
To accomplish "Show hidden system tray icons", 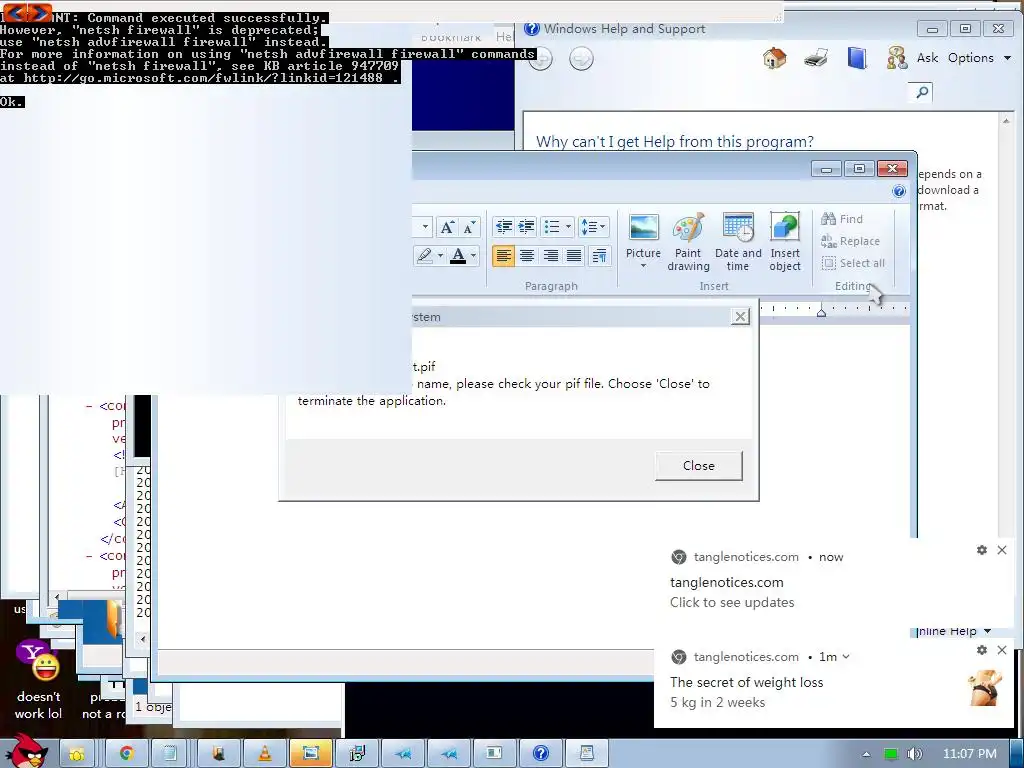I will 866,754.
